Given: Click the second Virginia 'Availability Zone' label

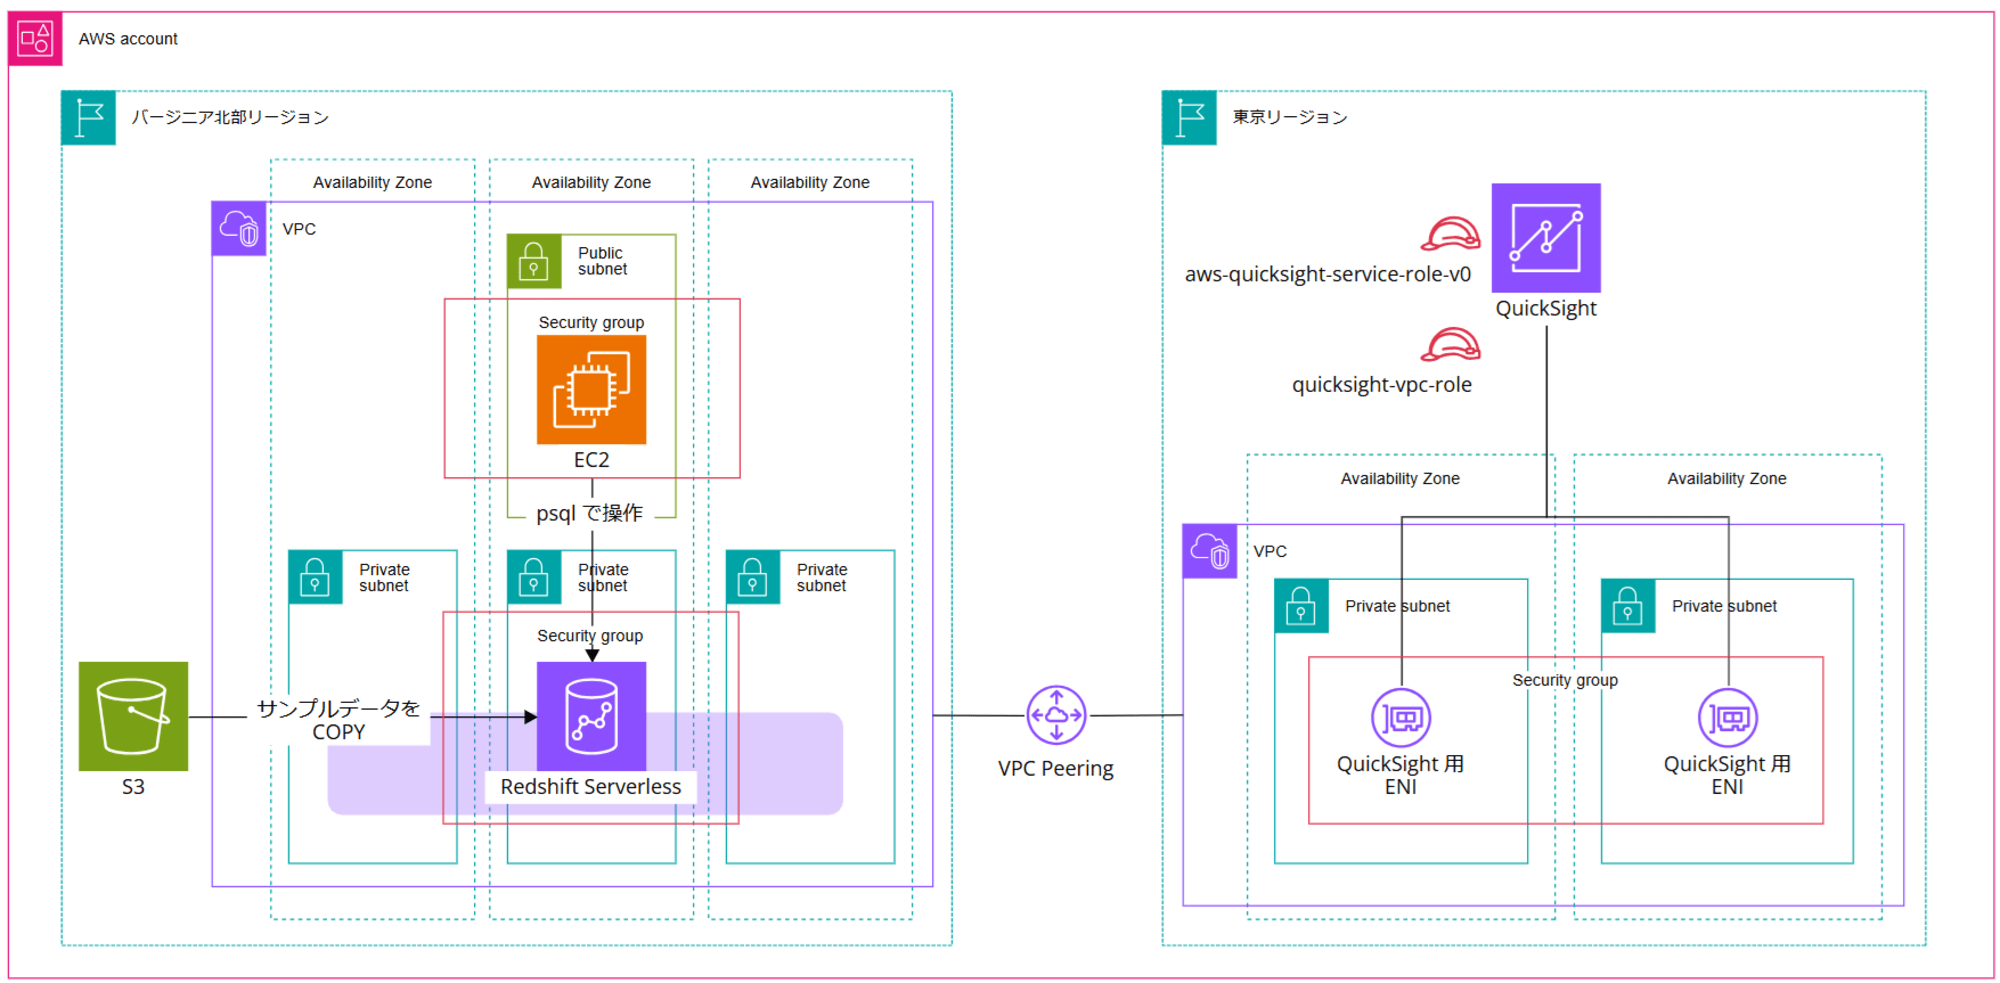Looking at the screenshot, I should click(591, 183).
